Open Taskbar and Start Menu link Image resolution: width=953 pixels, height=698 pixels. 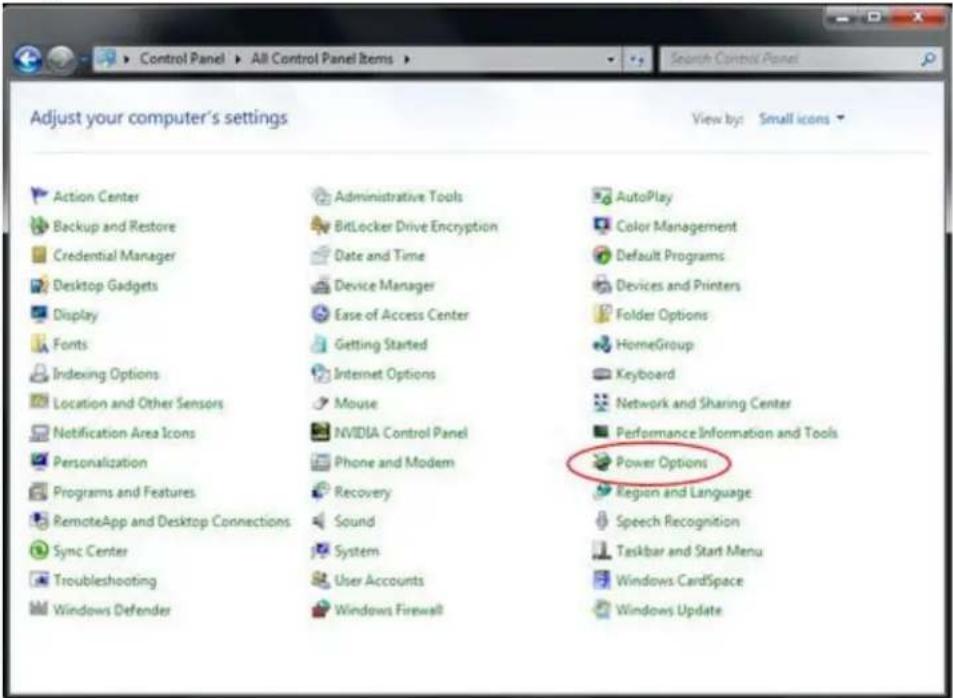coord(689,551)
